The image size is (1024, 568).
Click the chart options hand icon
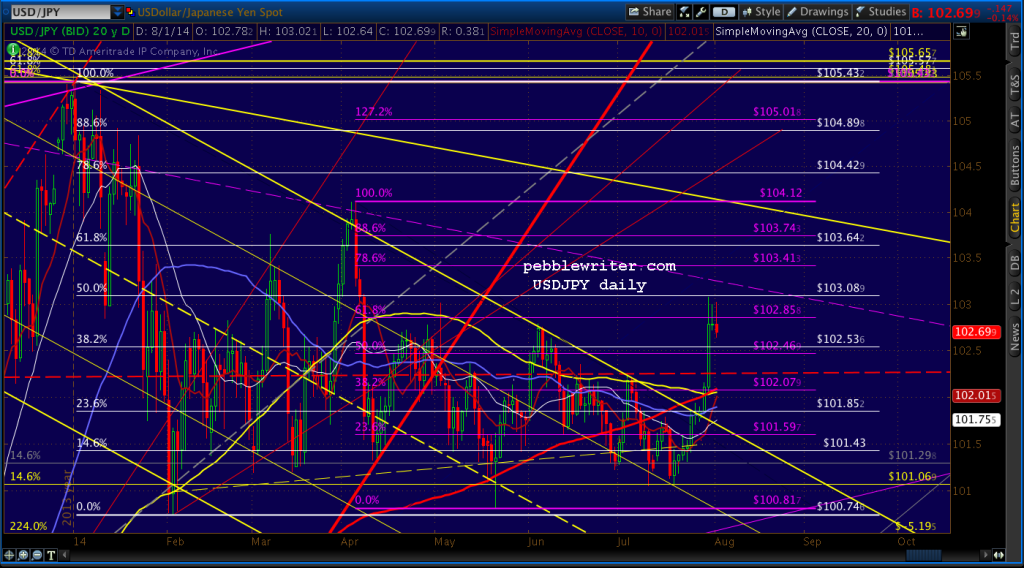[961, 31]
